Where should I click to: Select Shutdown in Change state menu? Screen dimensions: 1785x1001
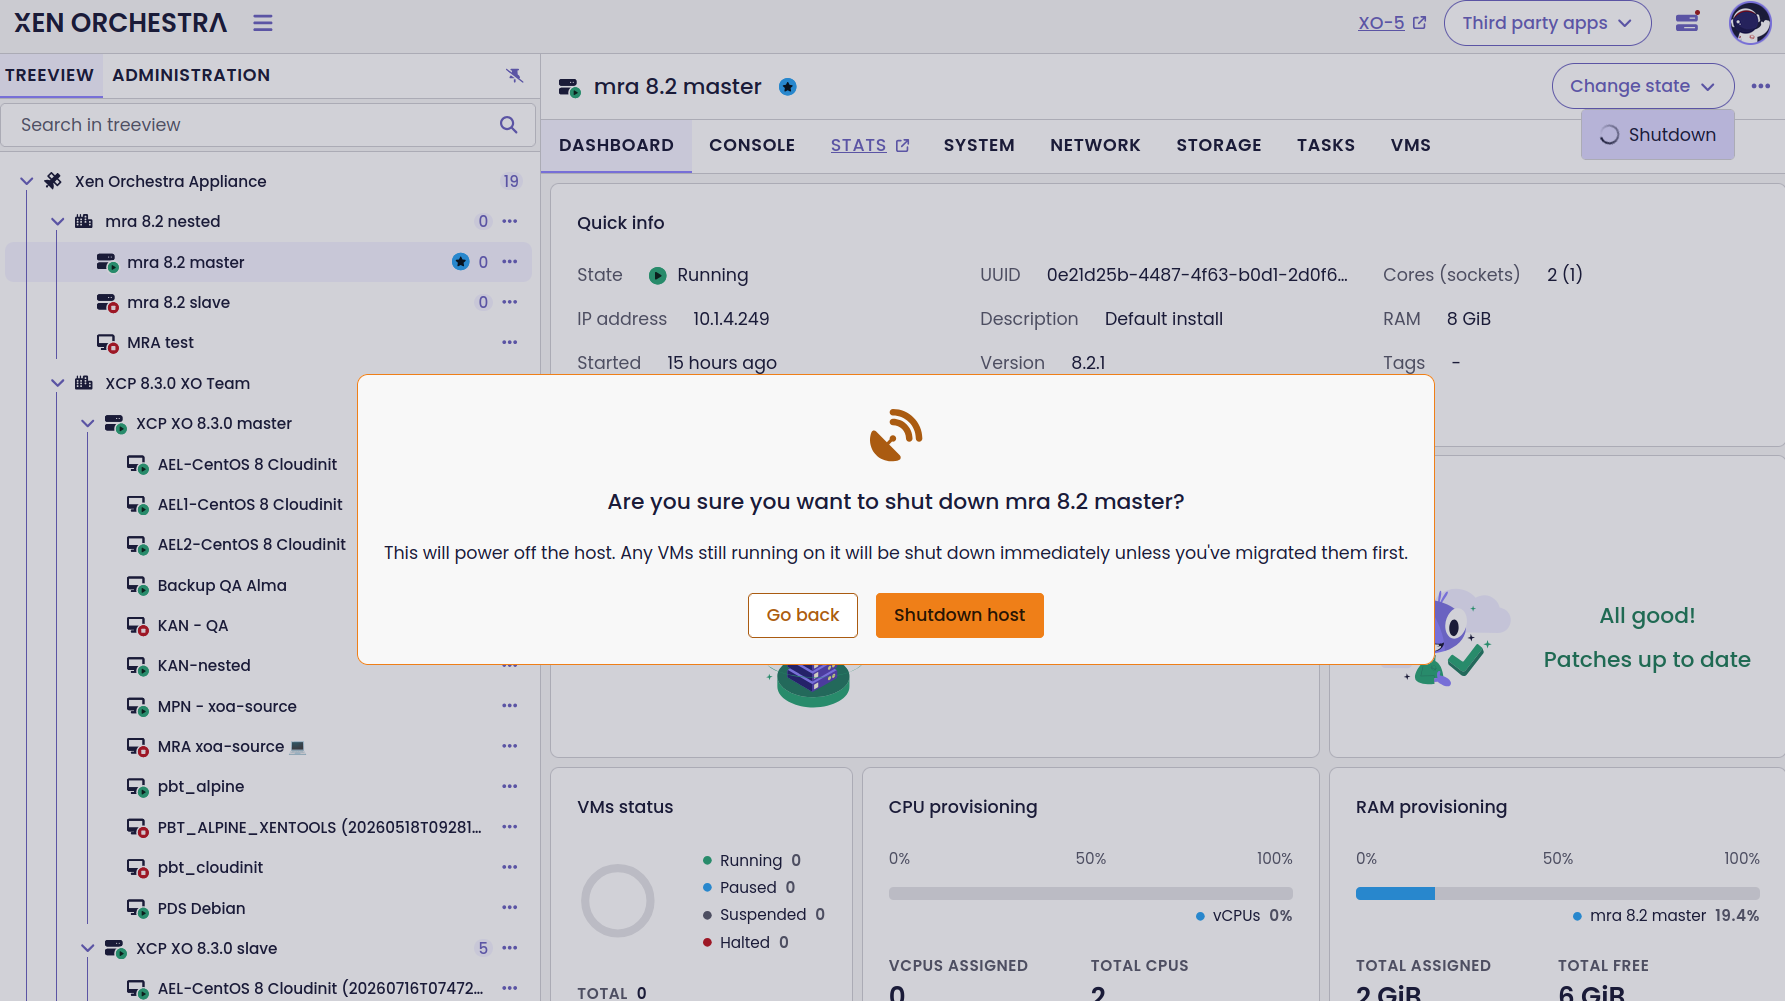tap(1658, 135)
